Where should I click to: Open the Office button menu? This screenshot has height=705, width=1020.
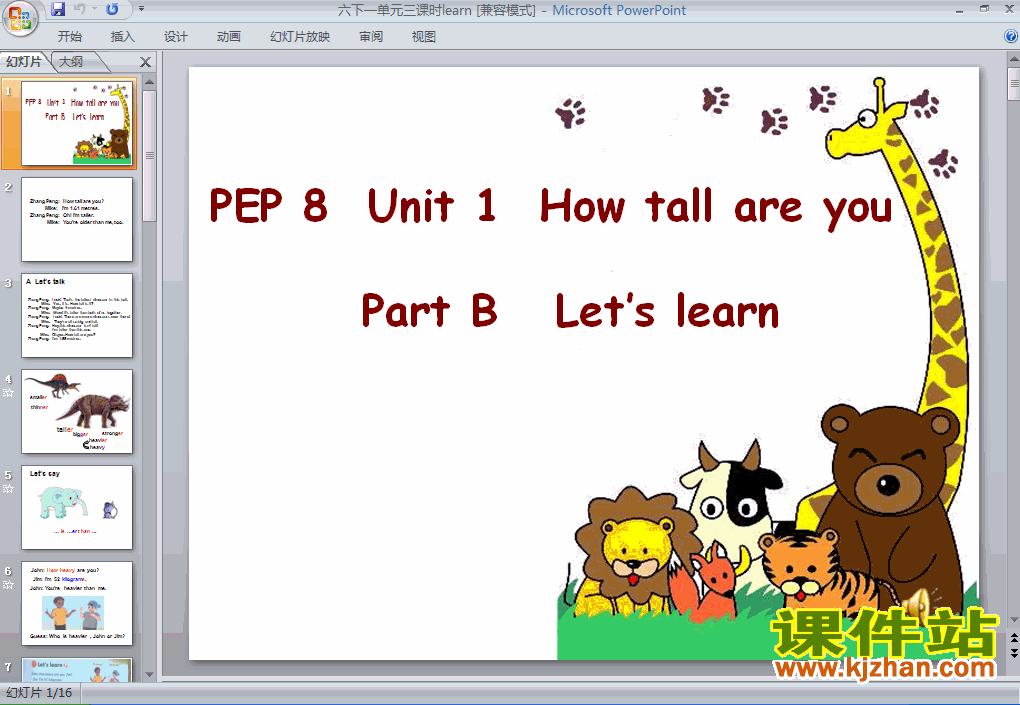pos(20,18)
